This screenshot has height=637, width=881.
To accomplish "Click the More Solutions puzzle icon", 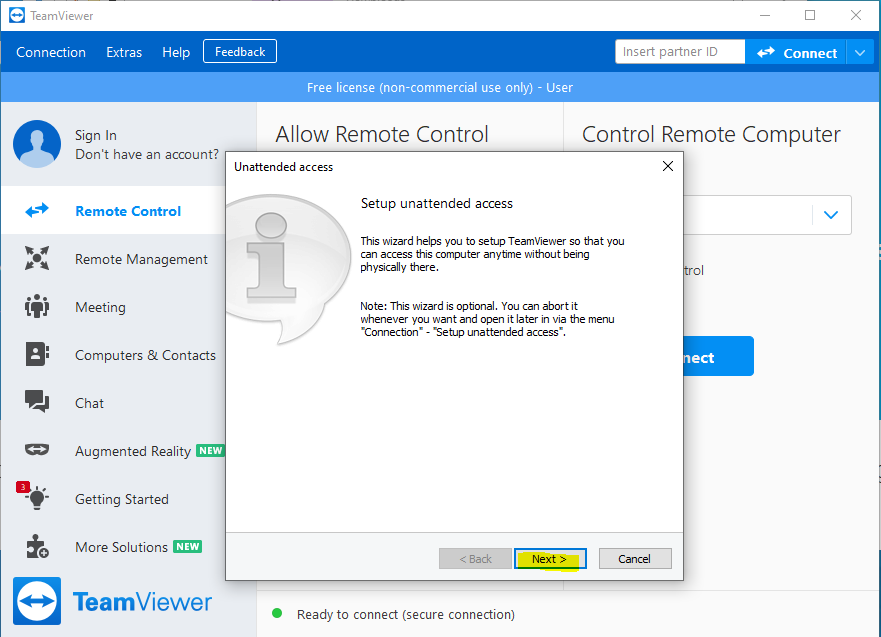I will [37, 547].
